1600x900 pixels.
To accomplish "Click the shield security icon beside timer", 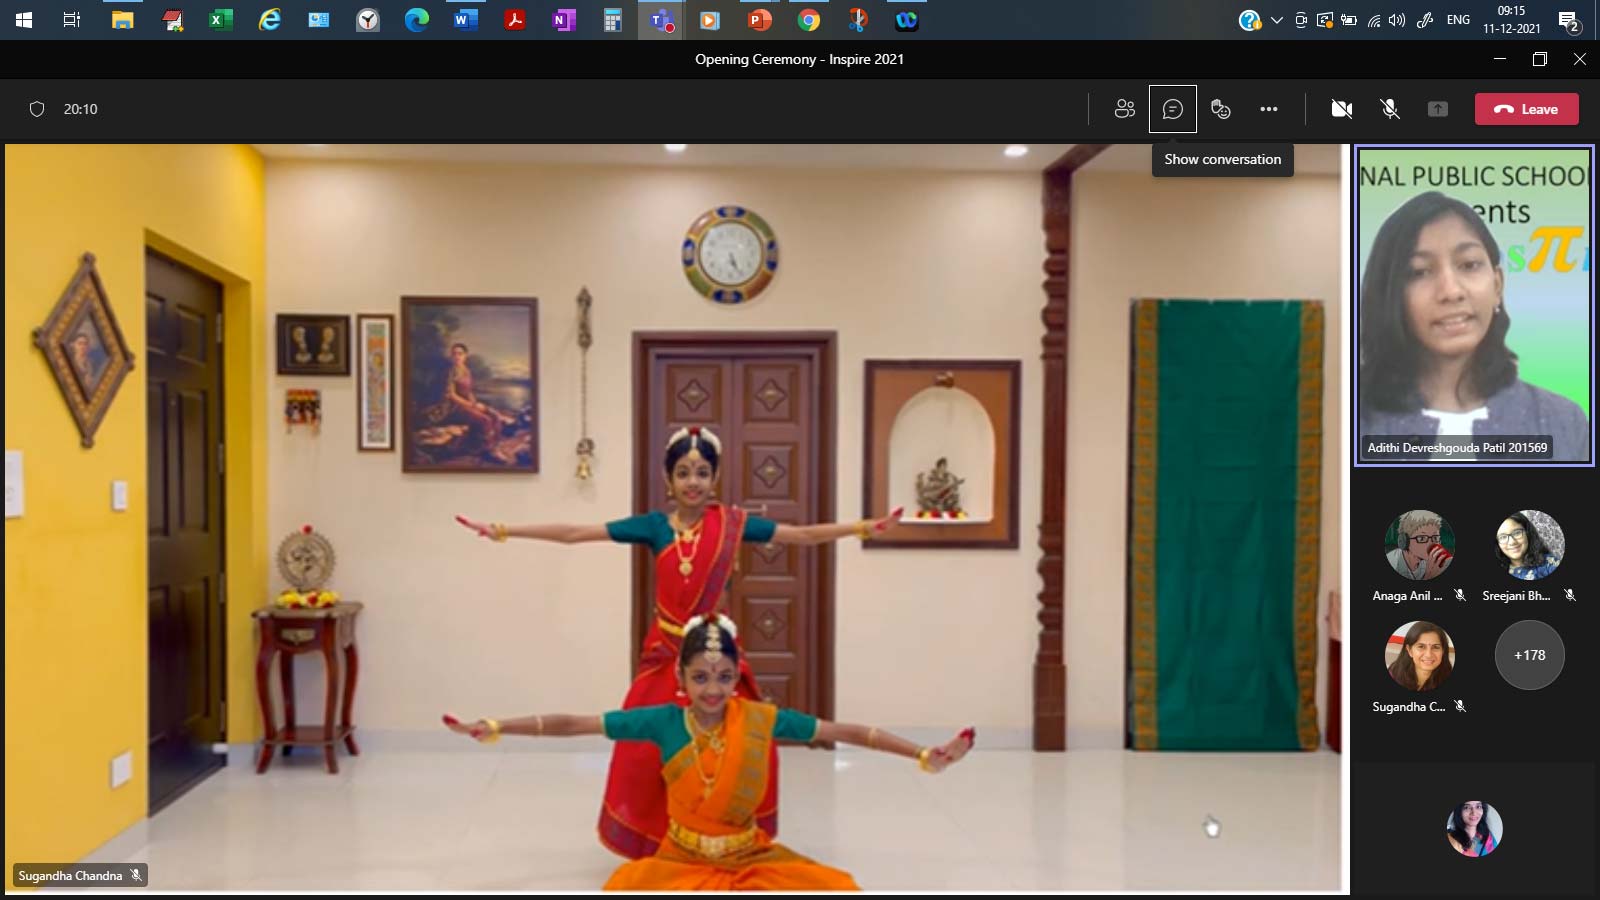I will click(37, 109).
